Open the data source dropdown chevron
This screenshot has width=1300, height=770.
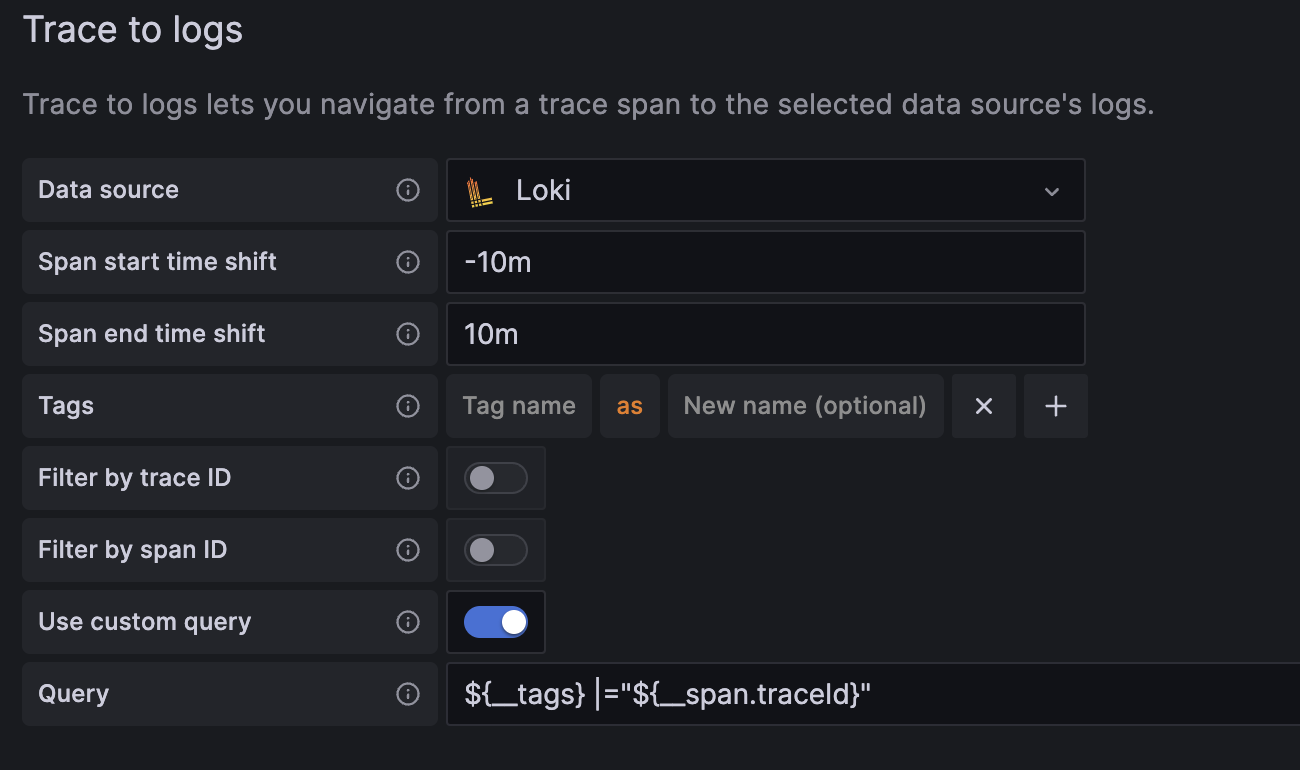[x=1051, y=190]
